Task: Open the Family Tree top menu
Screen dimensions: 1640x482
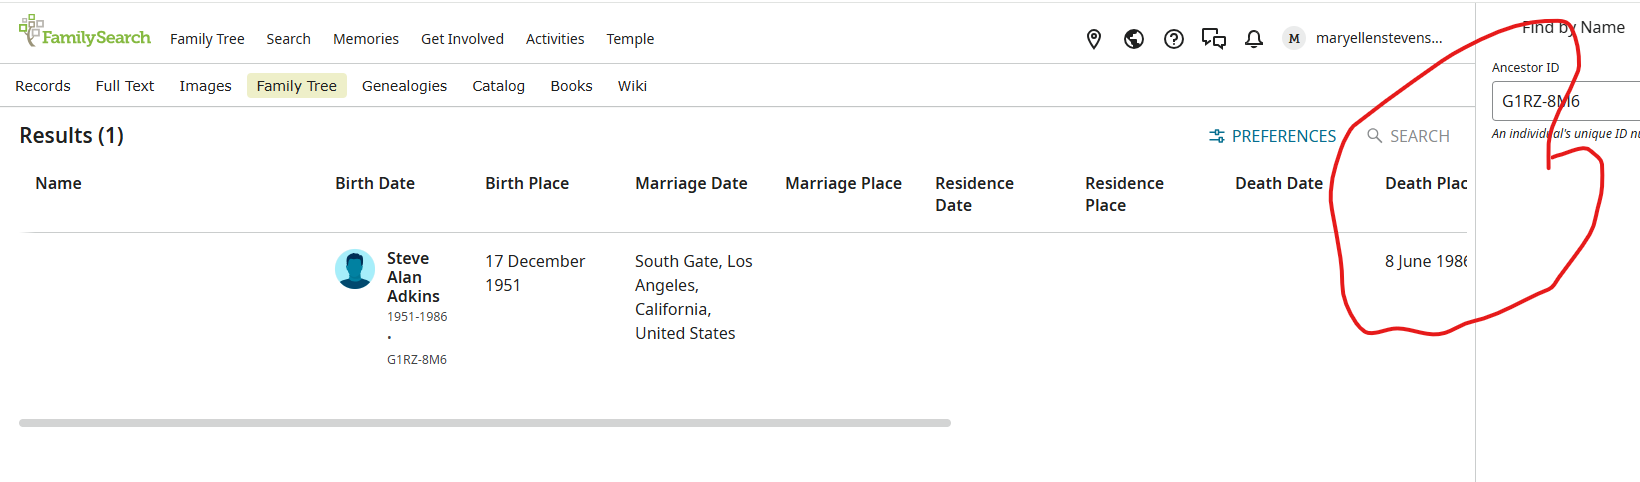Action: (x=207, y=39)
